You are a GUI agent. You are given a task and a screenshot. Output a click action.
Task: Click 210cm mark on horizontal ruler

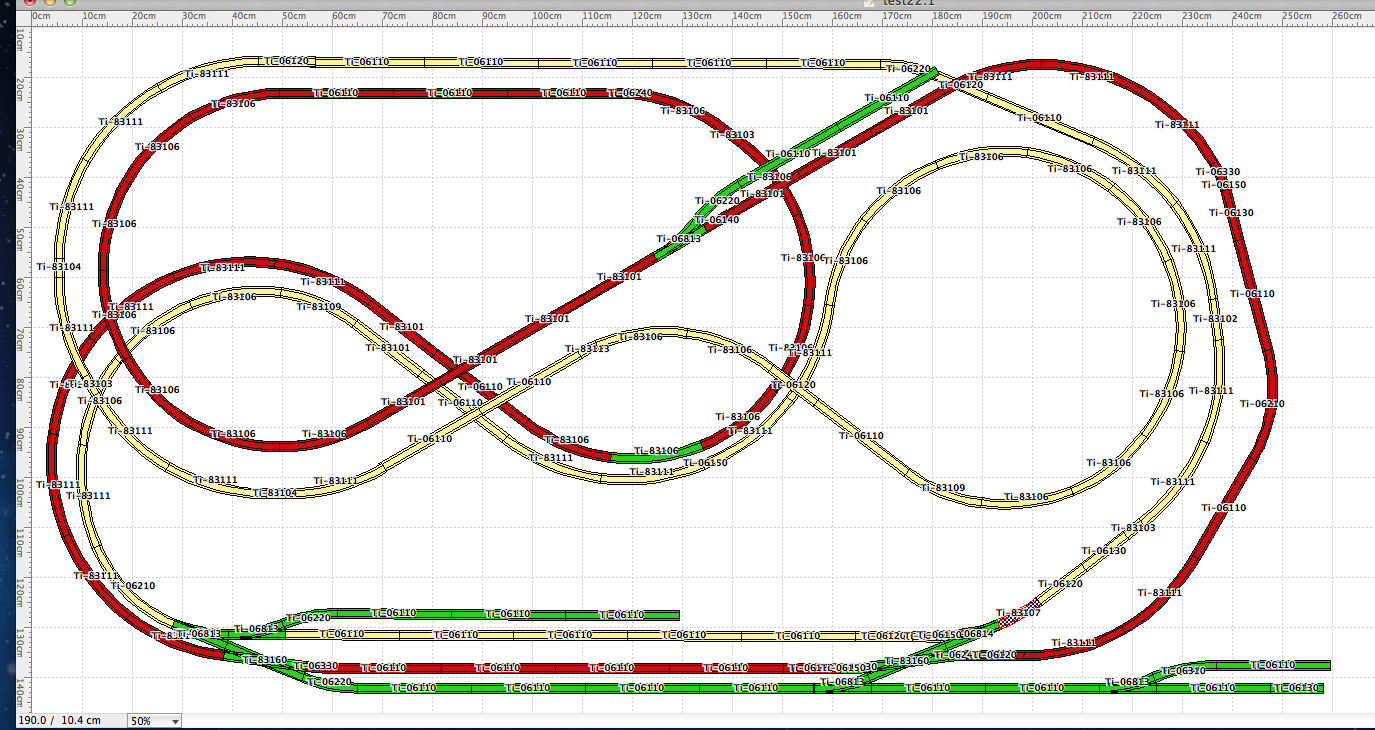coord(1098,16)
